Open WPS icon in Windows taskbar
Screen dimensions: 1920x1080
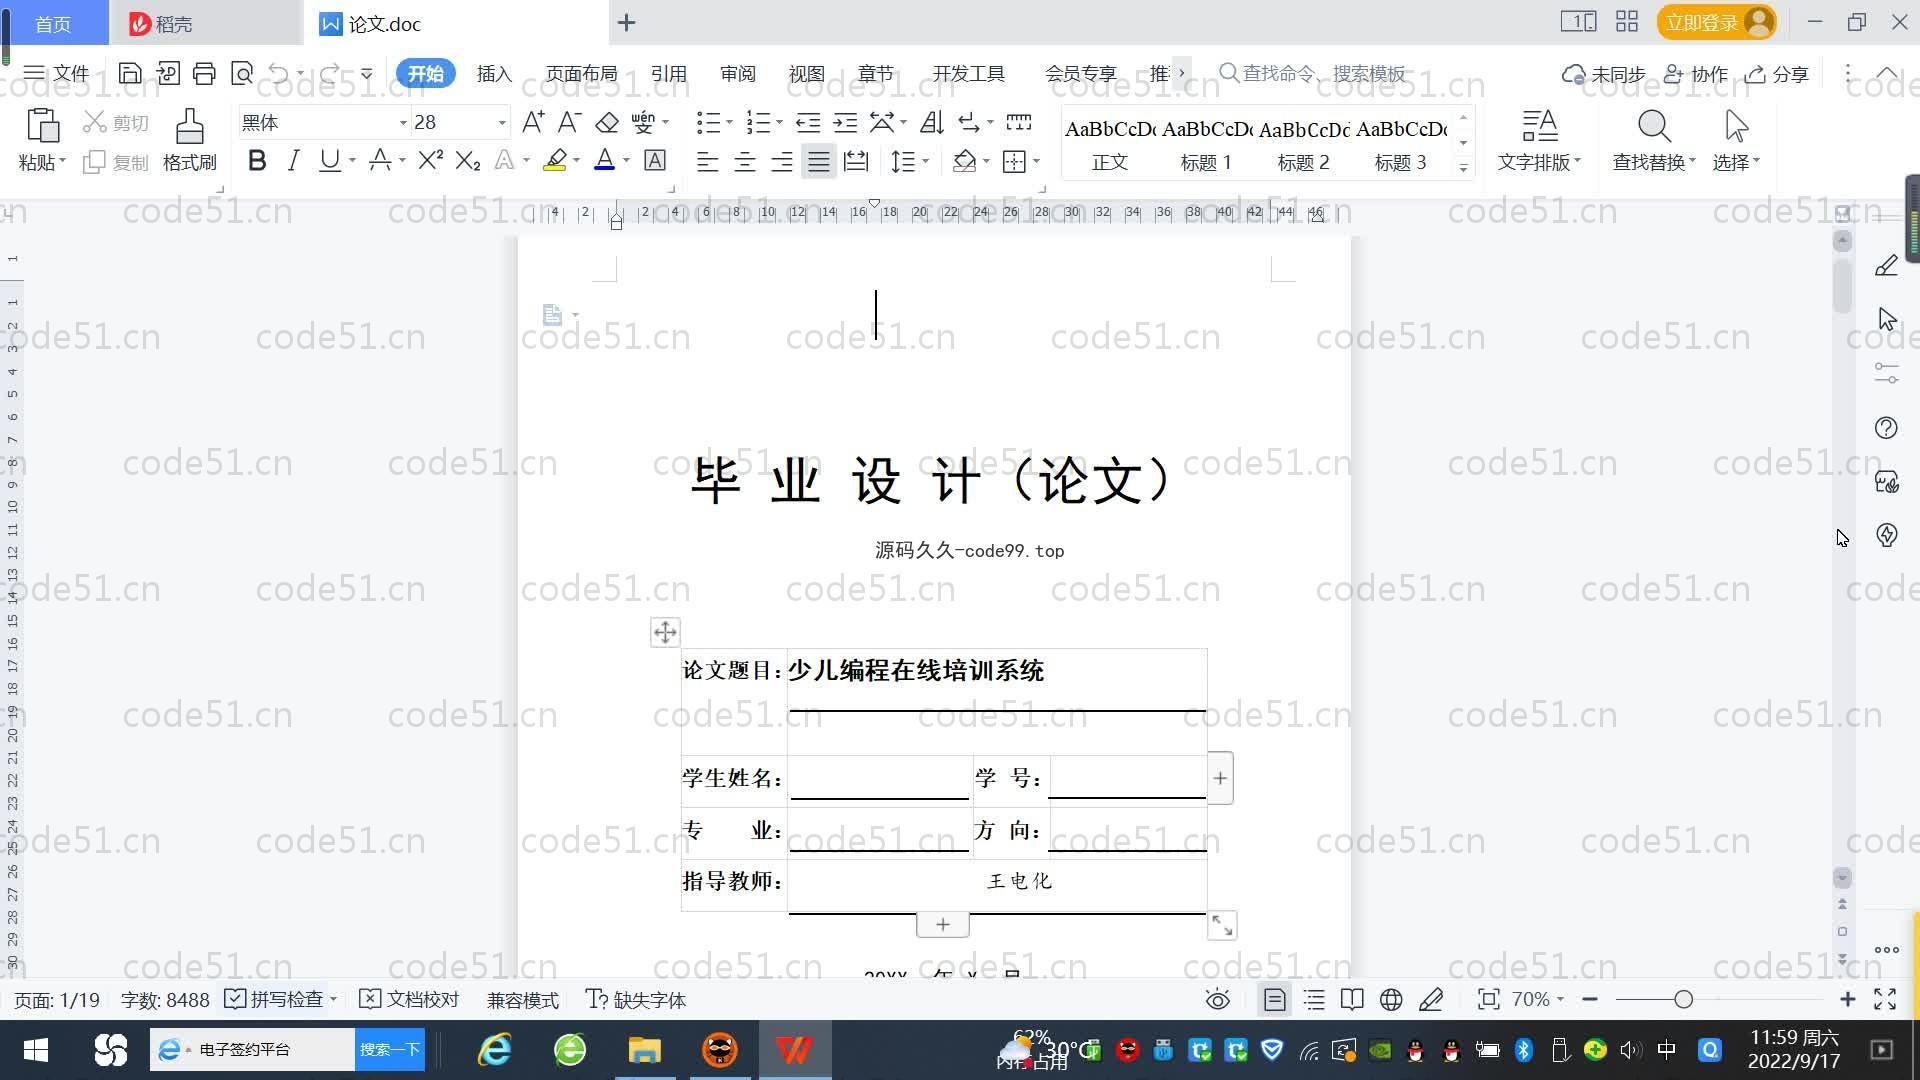click(x=795, y=1049)
